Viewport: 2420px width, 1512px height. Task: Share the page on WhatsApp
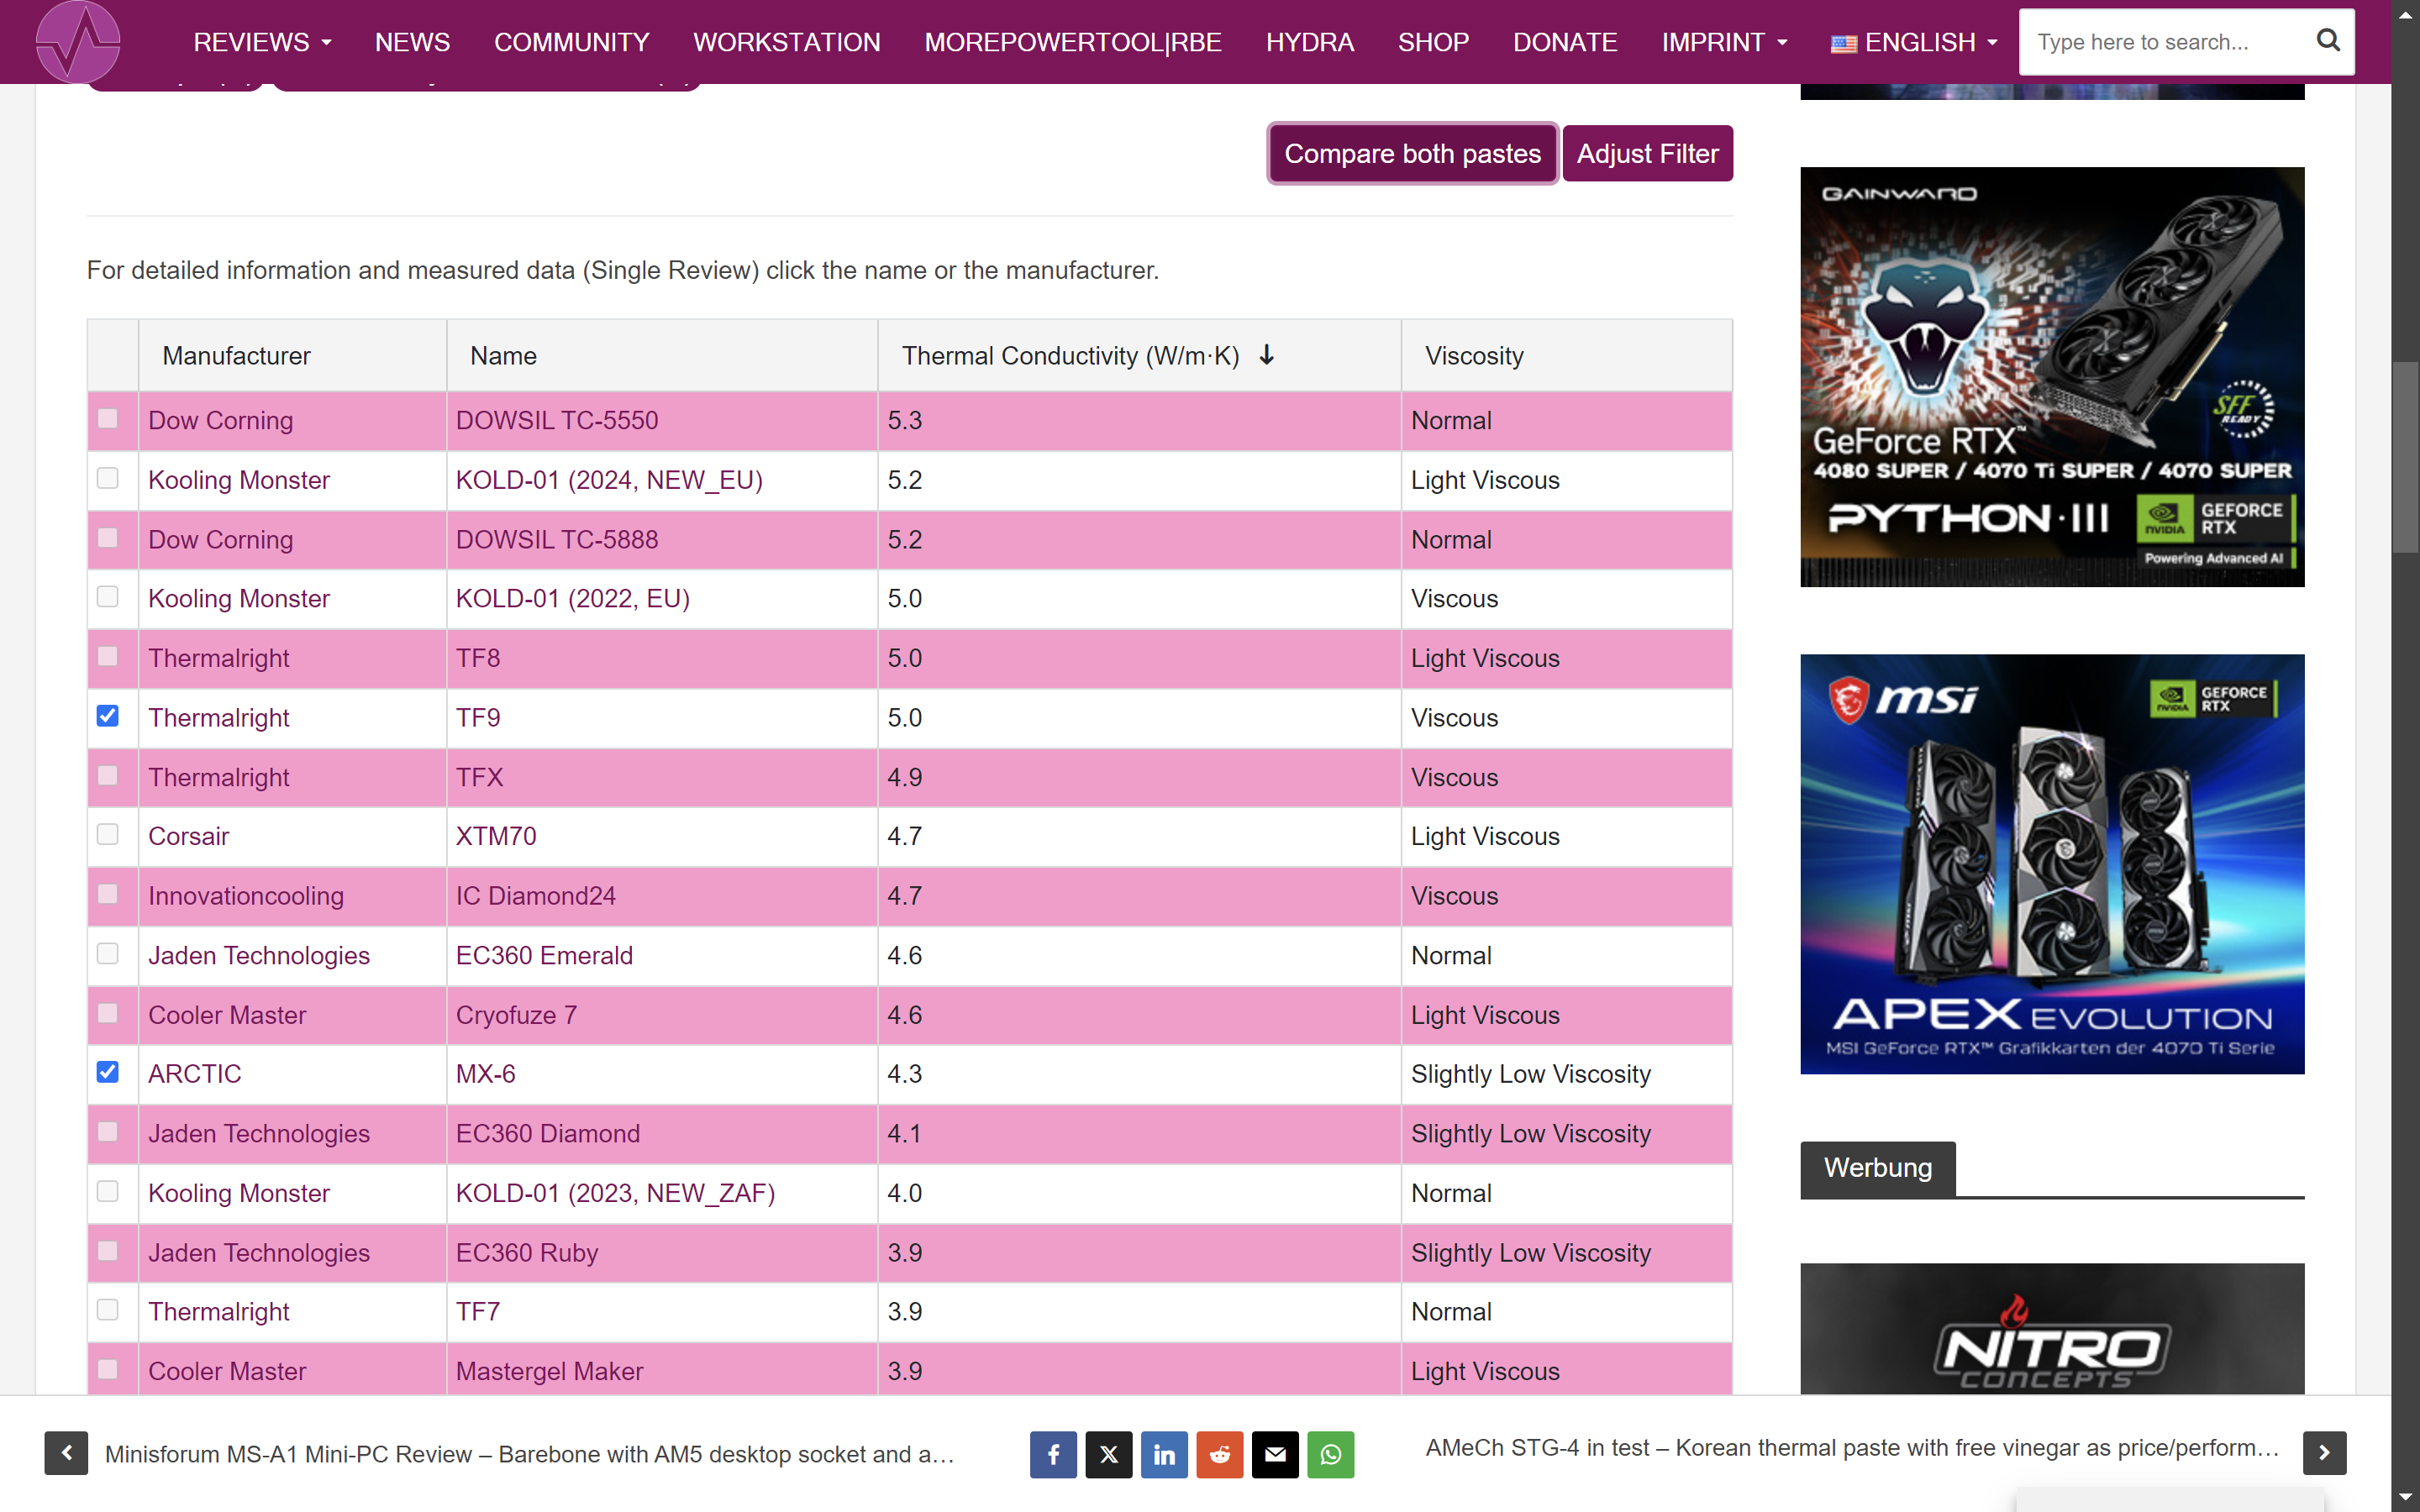point(1331,1454)
